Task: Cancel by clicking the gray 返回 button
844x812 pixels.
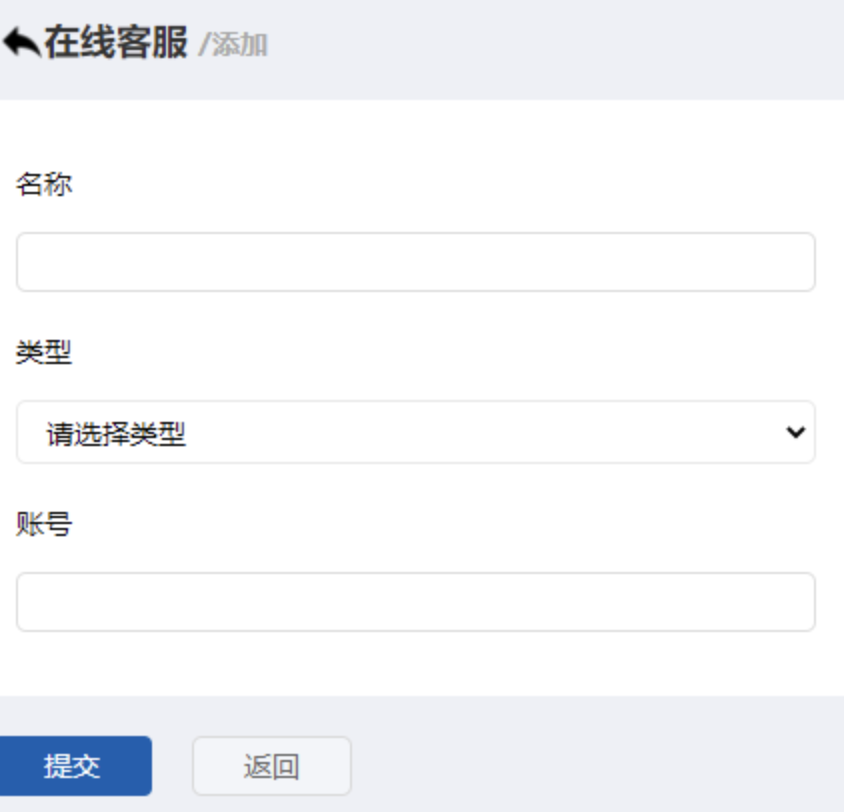Action: (x=272, y=766)
